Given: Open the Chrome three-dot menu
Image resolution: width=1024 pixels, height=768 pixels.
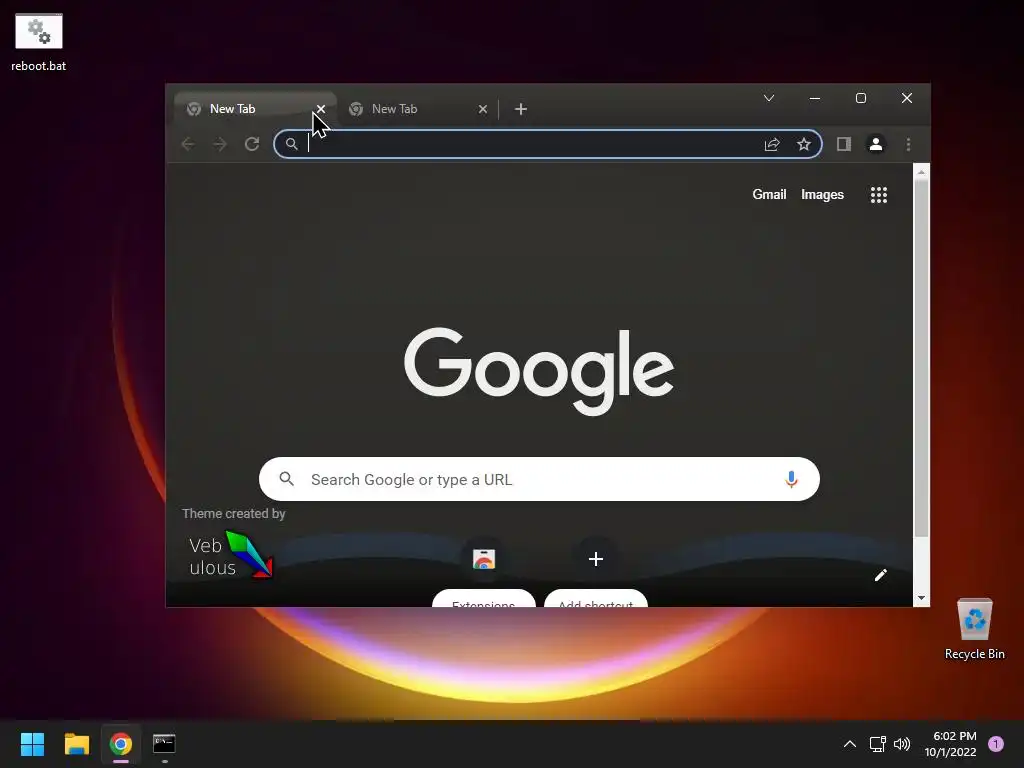Looking at the screenshot, I should (908, 144).
